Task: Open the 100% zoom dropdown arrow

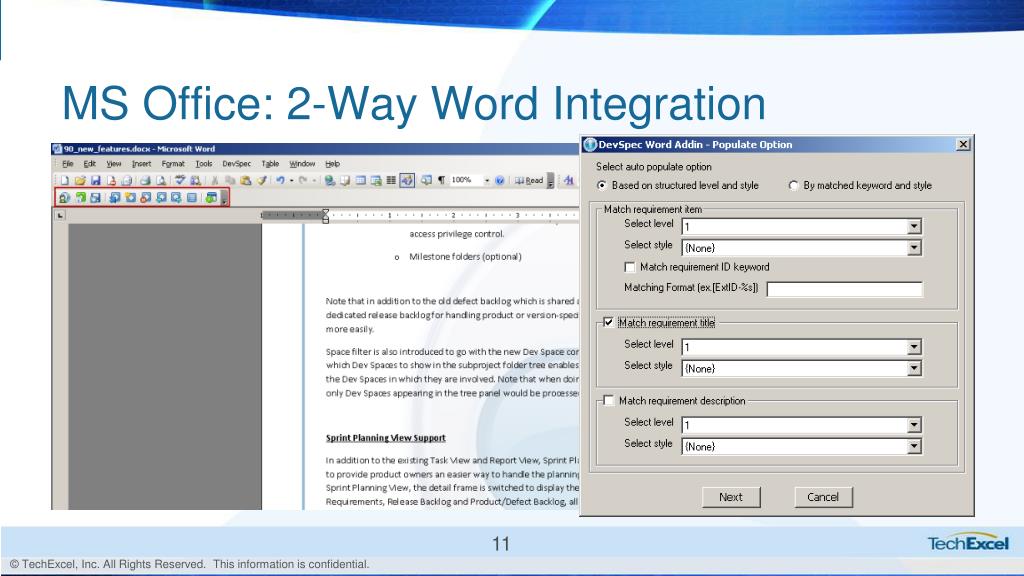Action: pos(487,180)
